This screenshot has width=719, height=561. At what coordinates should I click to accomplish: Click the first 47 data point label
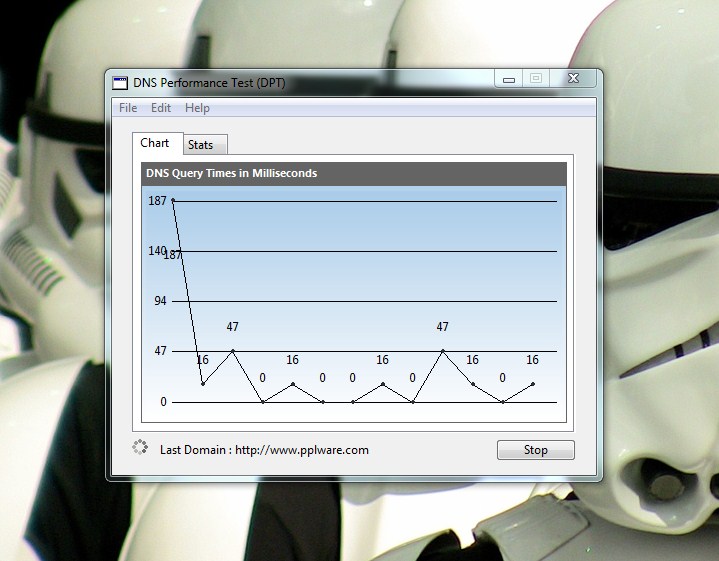[x=232, y=327]
